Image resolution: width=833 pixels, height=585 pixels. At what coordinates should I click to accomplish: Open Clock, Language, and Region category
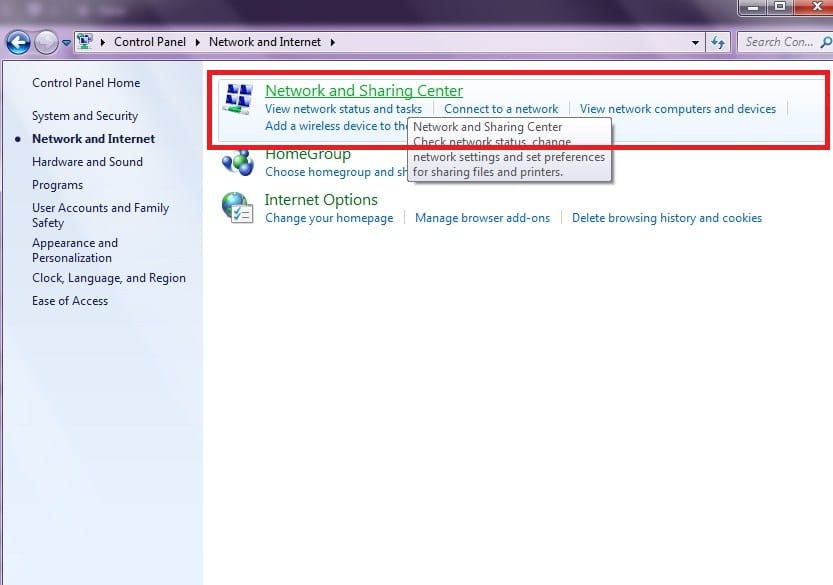click(109, 278)
